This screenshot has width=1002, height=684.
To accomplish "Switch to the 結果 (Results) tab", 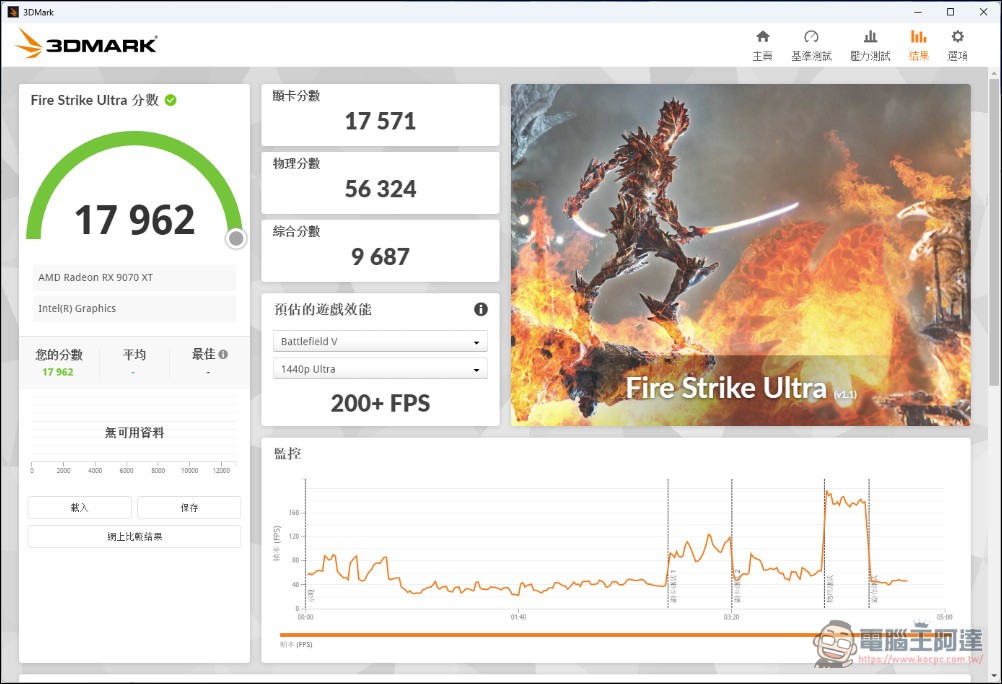I will pyautogui.click(x=918, y=42).
